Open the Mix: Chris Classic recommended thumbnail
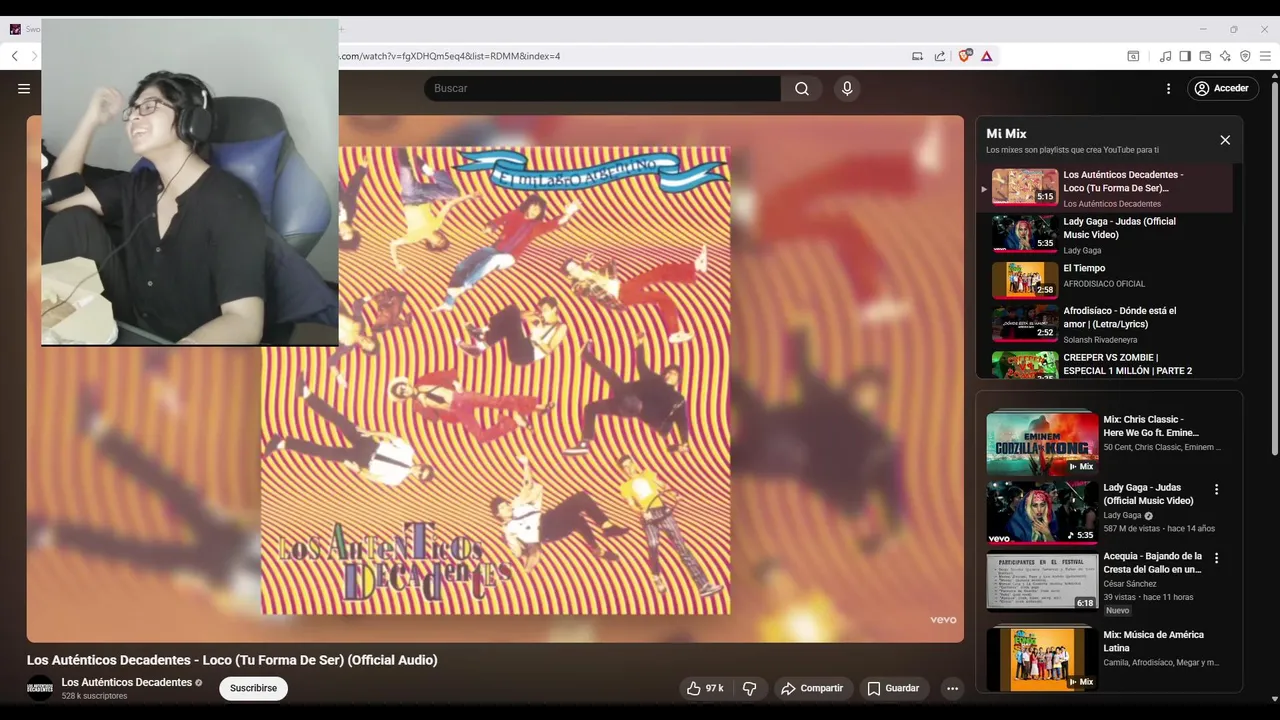Screen dimensions: 1280x720 click(x=1042, y=443)
